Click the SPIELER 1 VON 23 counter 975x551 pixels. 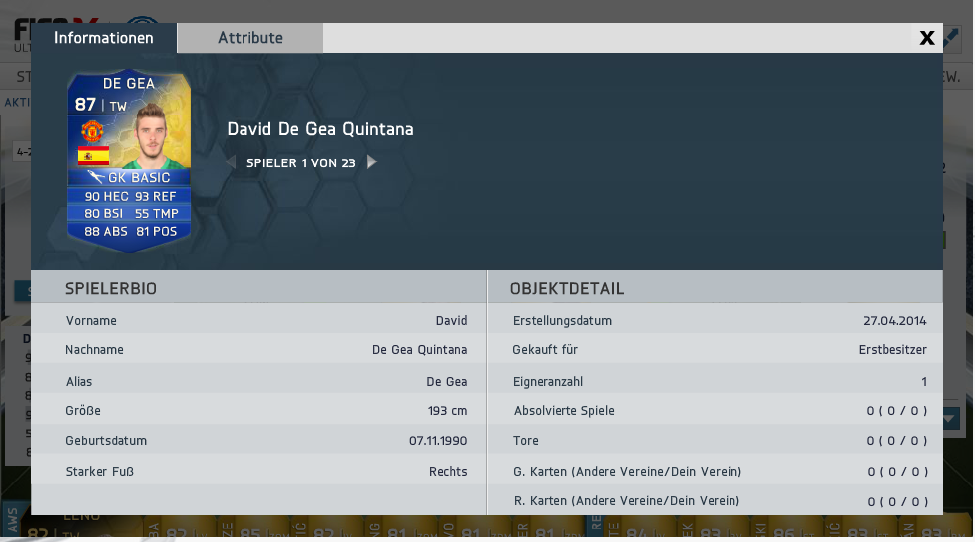point(300,163)
